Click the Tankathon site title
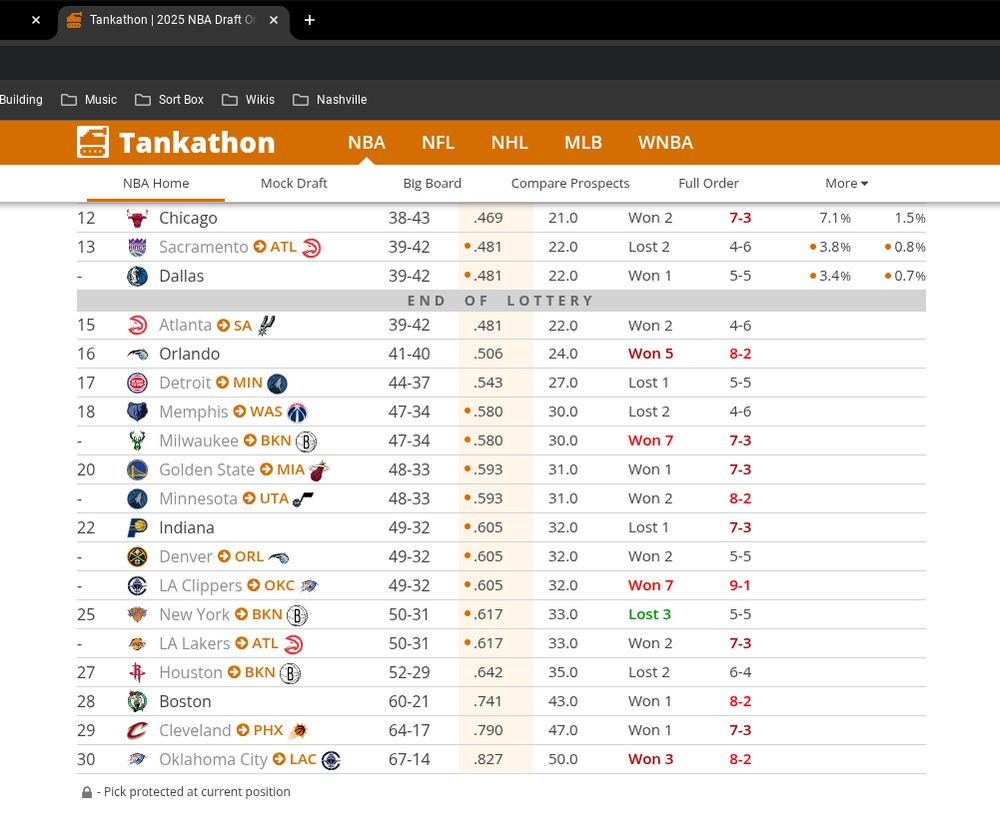 (196, 142)
